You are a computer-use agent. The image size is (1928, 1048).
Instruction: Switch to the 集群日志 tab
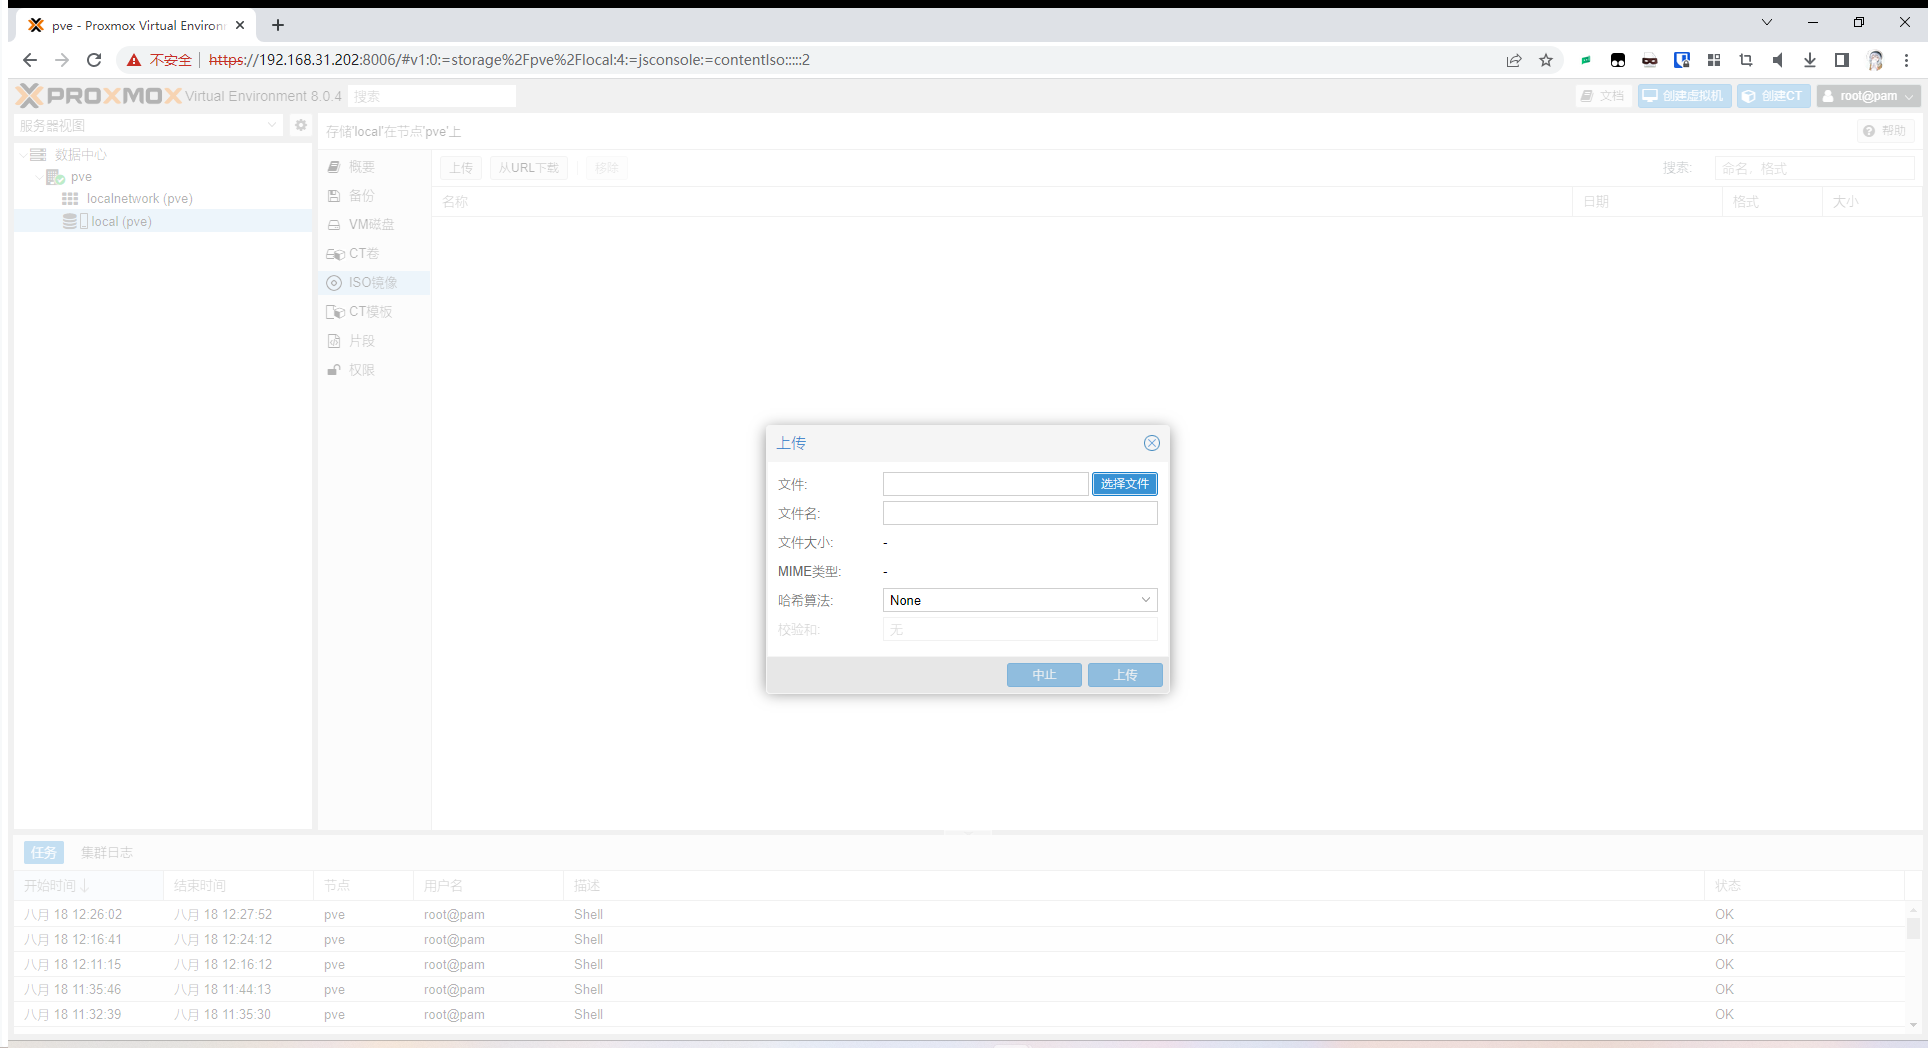[x=106, y=852]
